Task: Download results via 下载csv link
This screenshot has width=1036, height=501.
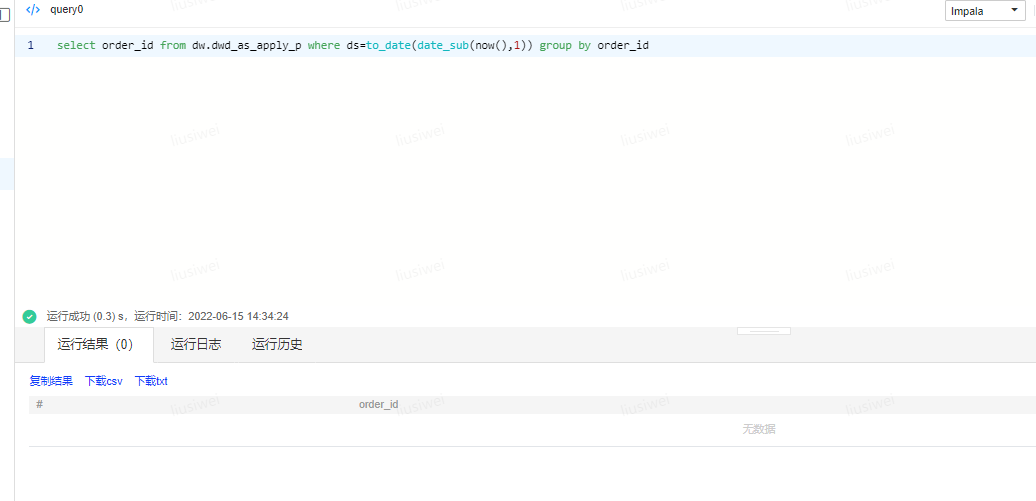Action: click(104, 381)
